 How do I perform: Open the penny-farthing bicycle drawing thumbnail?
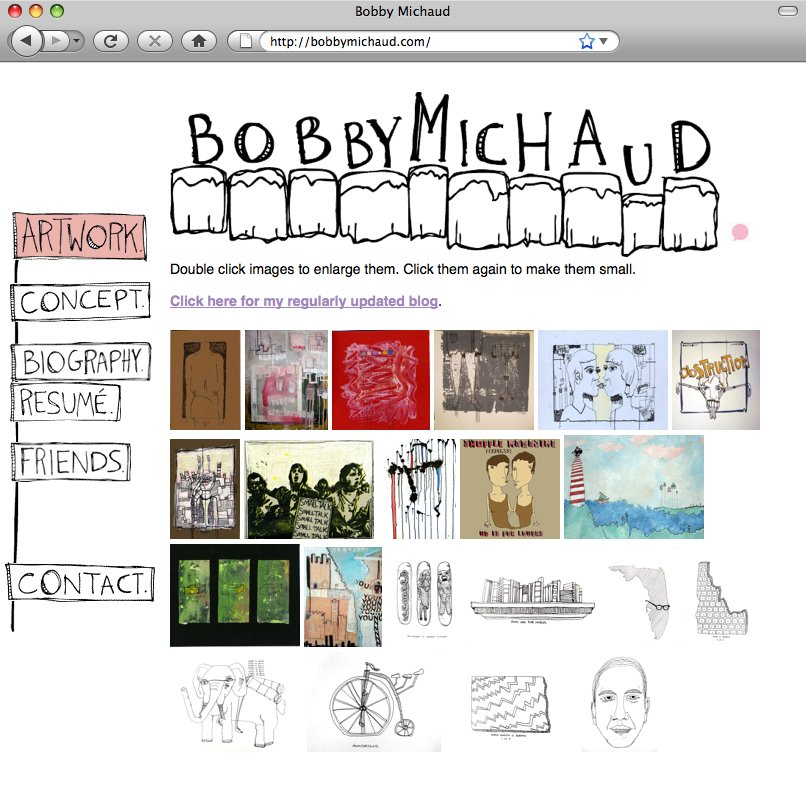click(373, 703)
